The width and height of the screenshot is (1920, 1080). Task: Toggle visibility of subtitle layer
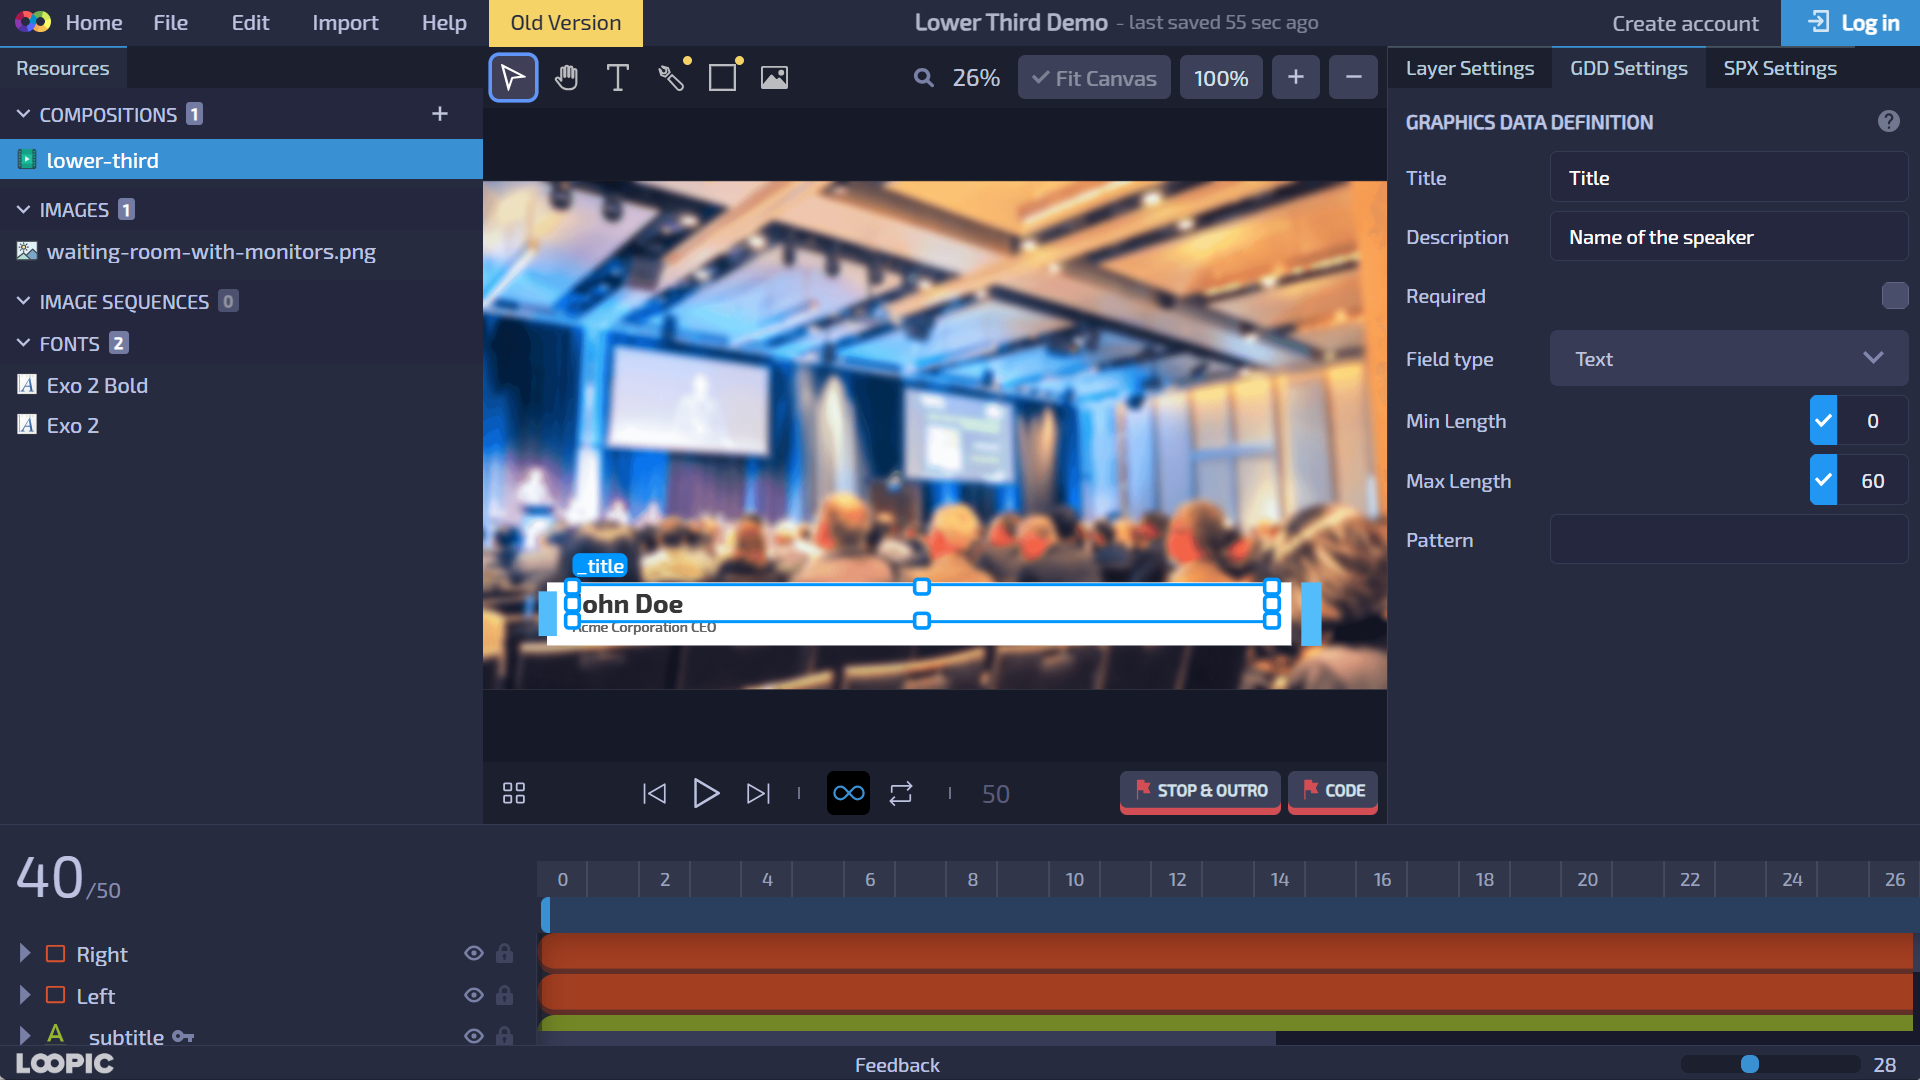click(472, 1036)
